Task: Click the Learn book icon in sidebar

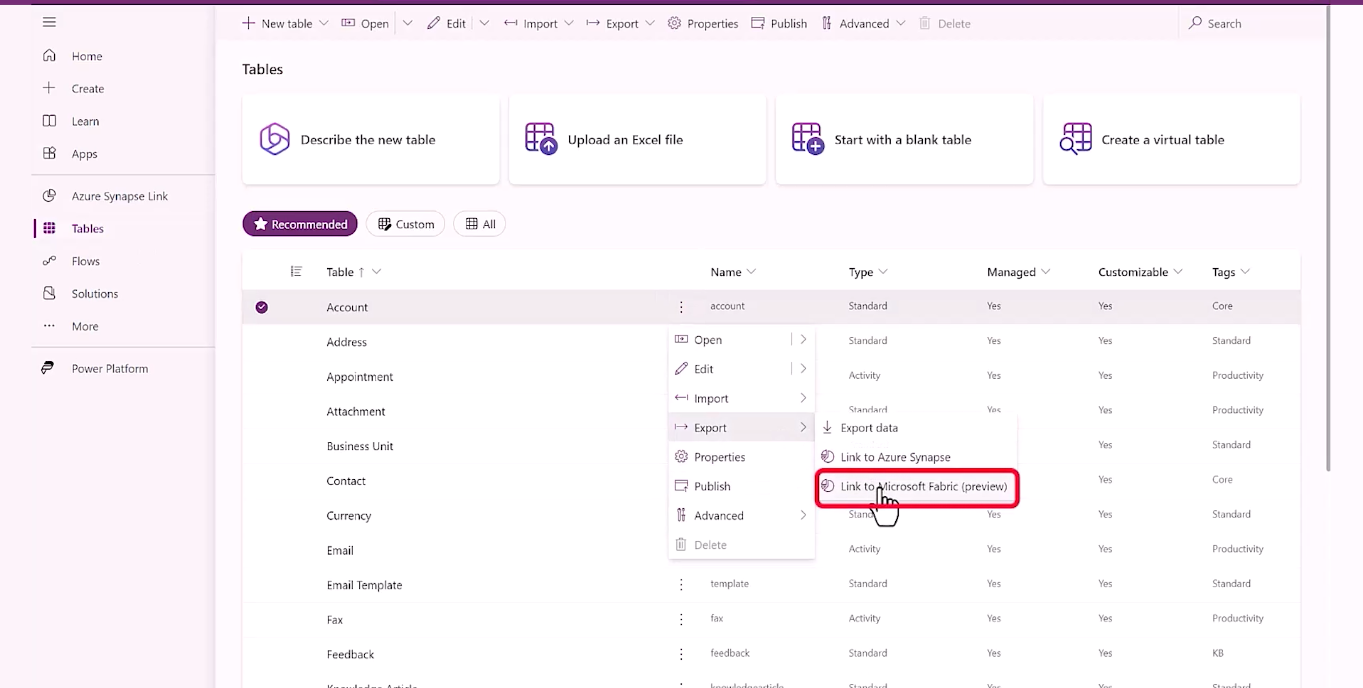Action: coord(49,121)
